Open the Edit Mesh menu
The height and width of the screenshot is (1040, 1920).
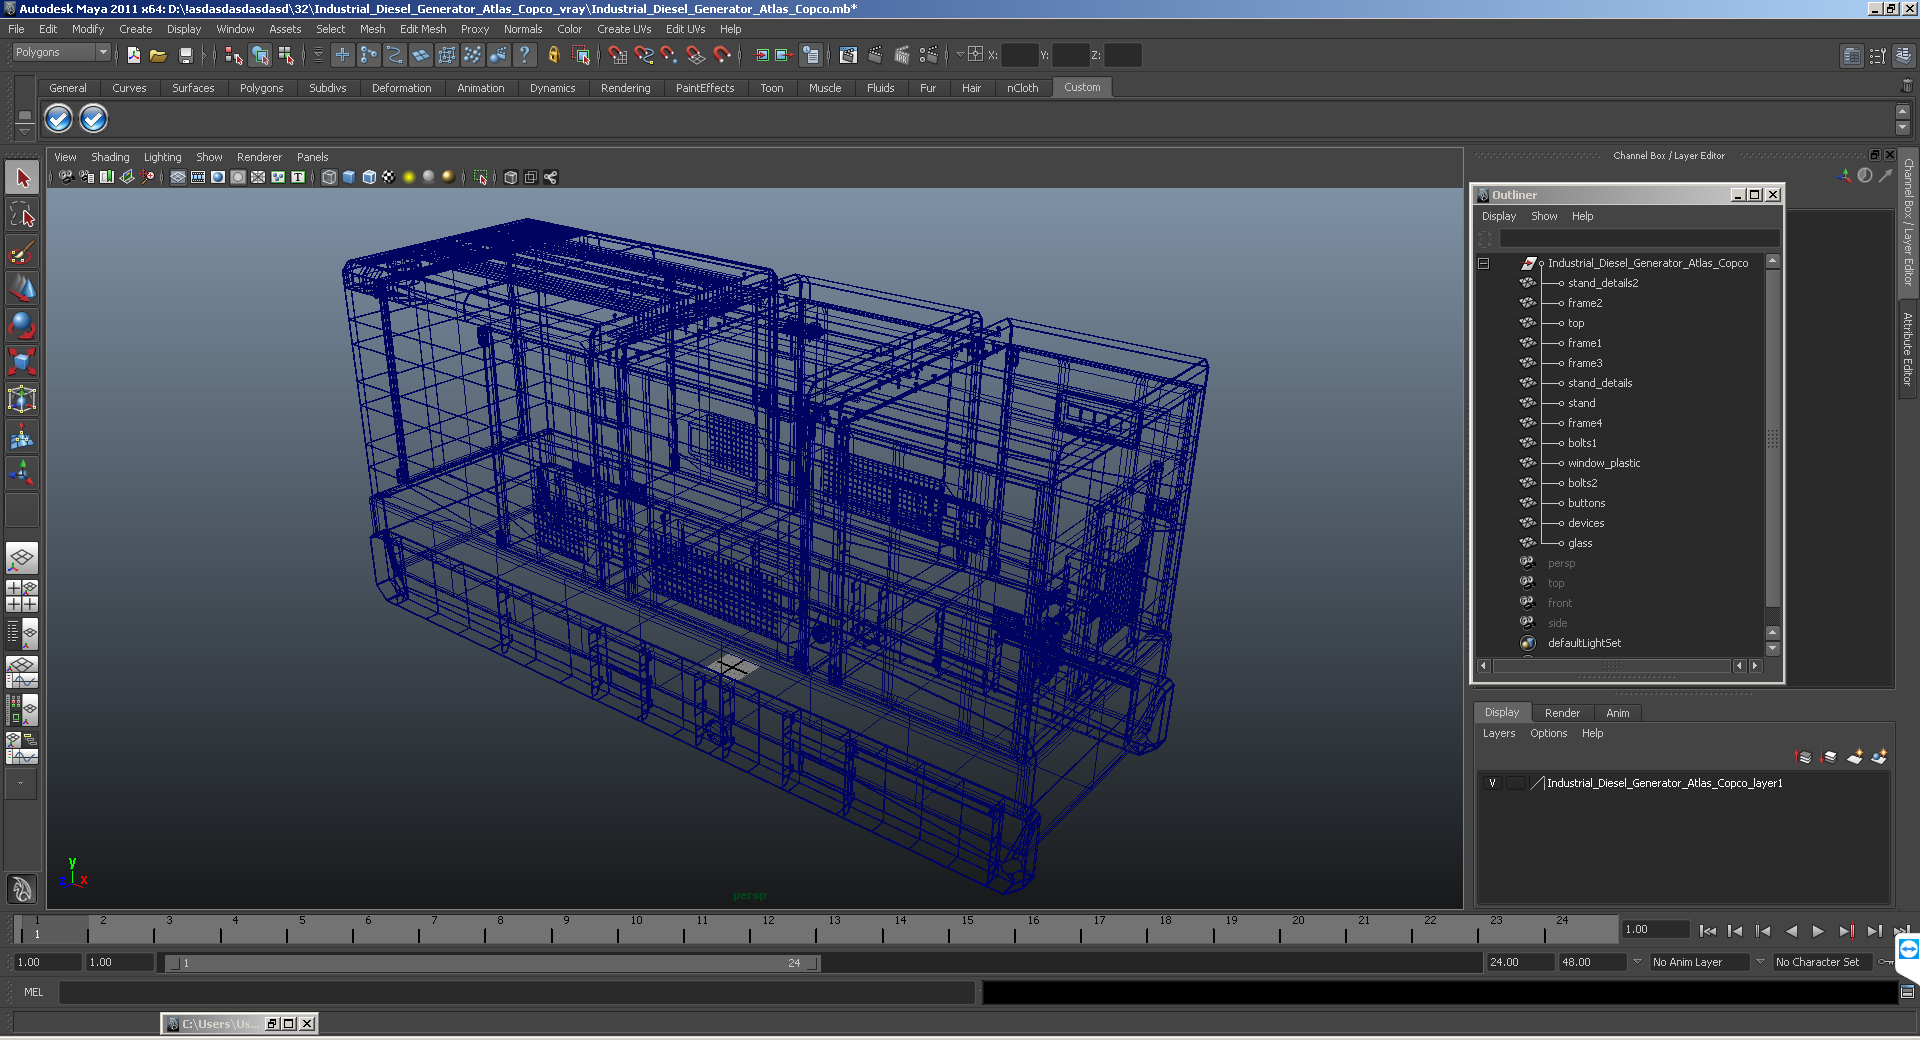click(x=423, y=29)
